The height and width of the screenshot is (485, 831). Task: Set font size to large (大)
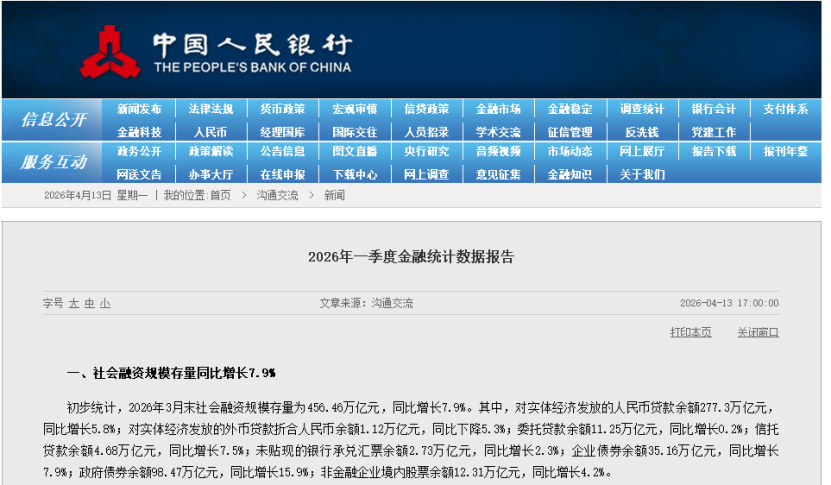coord(73,303)
